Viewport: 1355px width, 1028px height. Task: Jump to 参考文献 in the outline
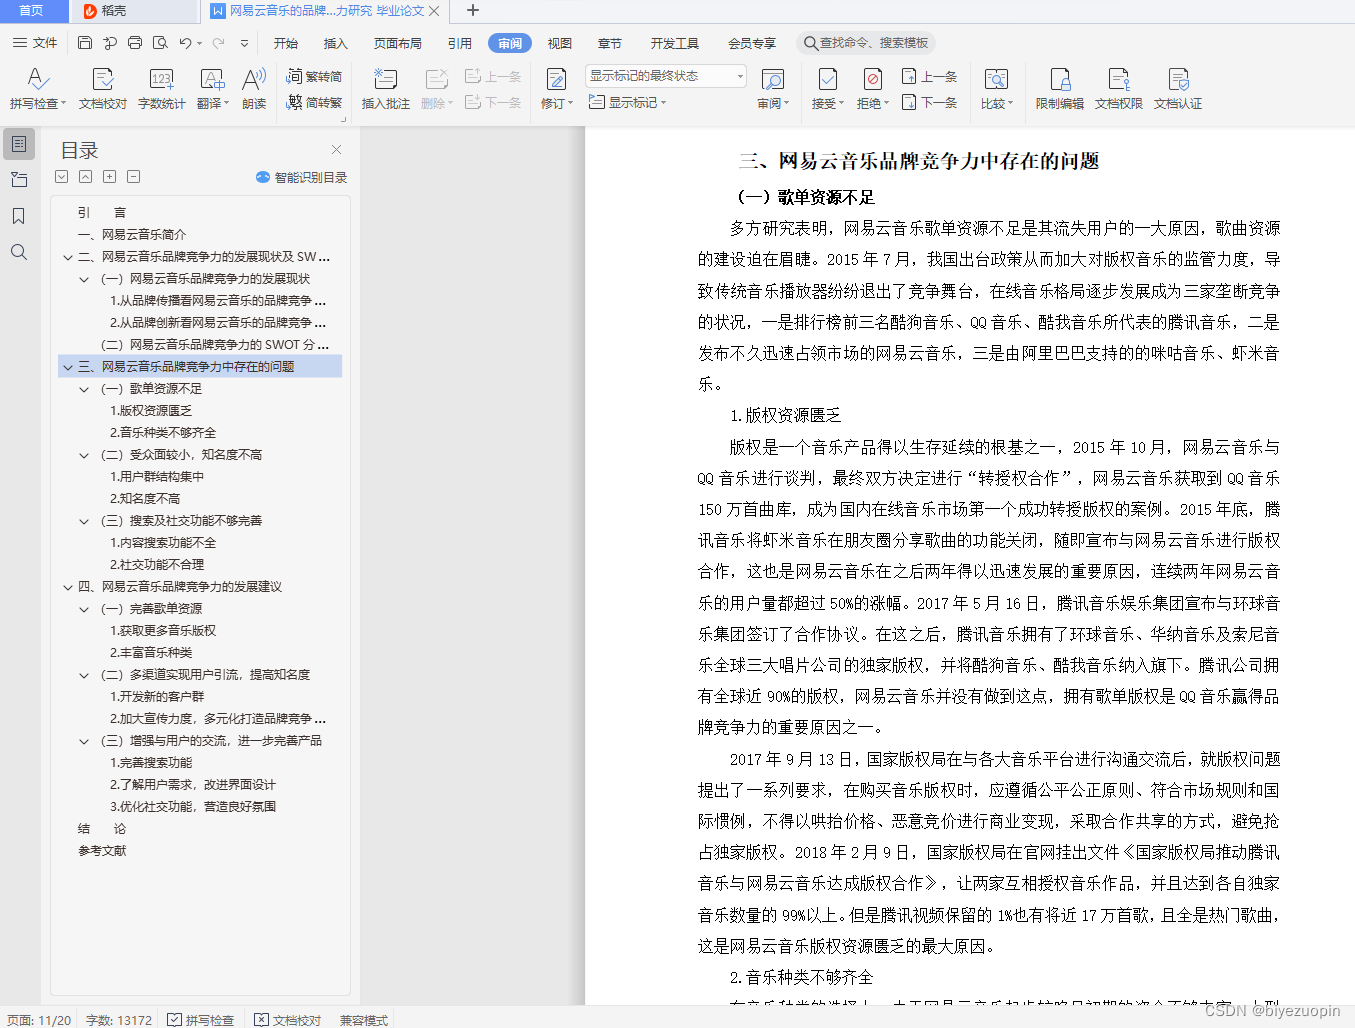102,851
